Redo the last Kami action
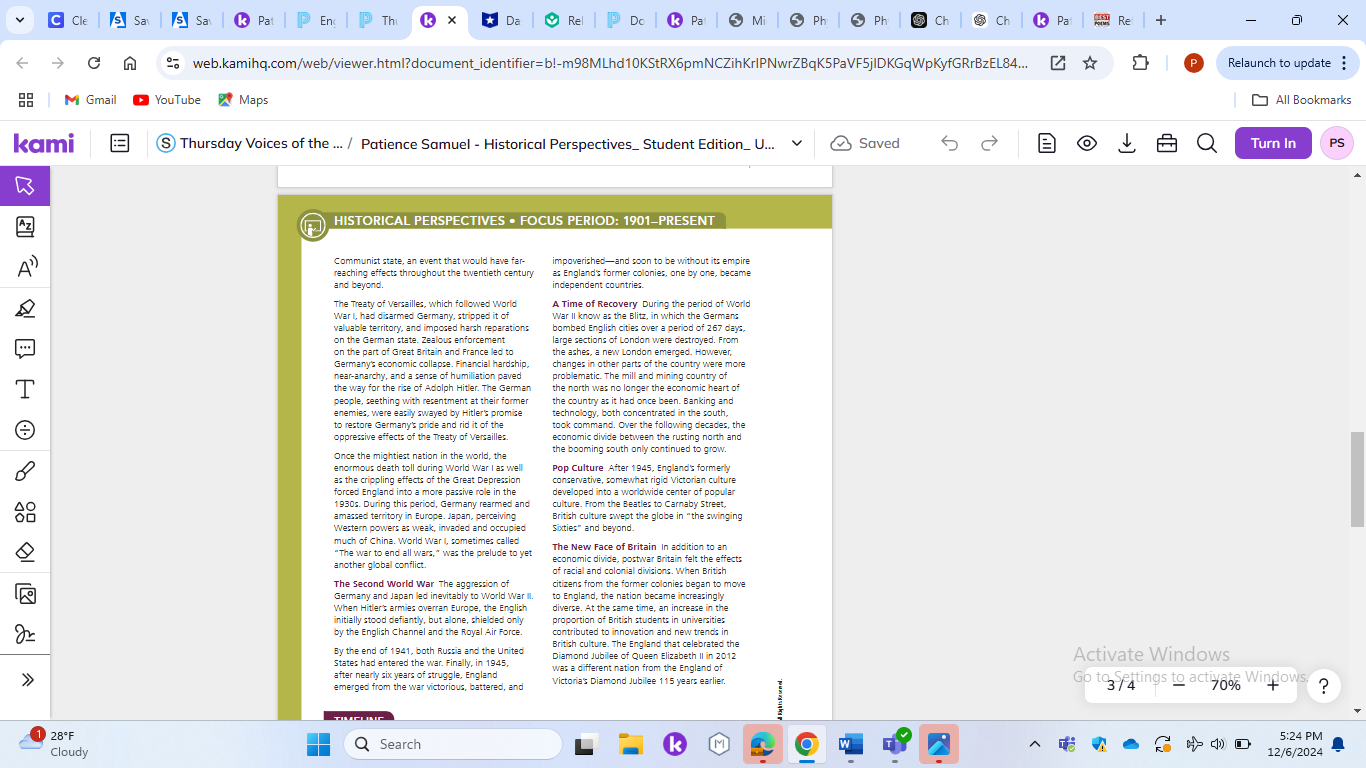Screen dimensions: 1366x768 989,143
